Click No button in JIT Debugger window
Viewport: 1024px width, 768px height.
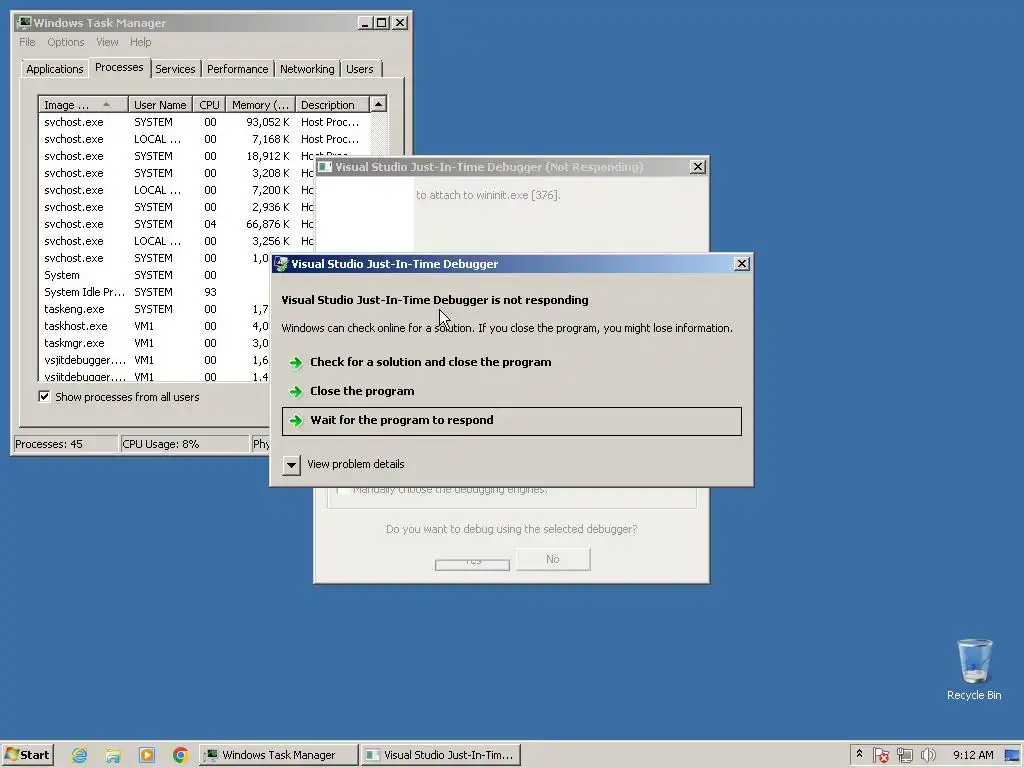tap(552, 559)
